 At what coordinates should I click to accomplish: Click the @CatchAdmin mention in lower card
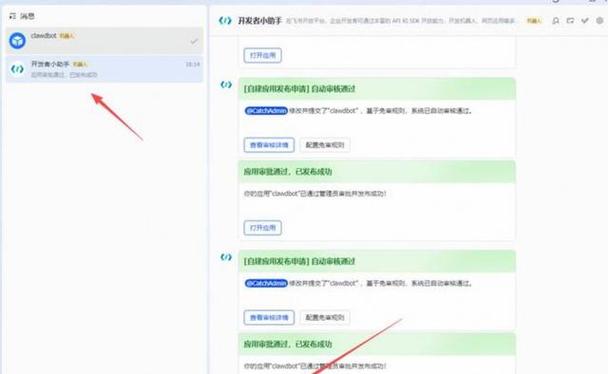[x=266, y=283]
